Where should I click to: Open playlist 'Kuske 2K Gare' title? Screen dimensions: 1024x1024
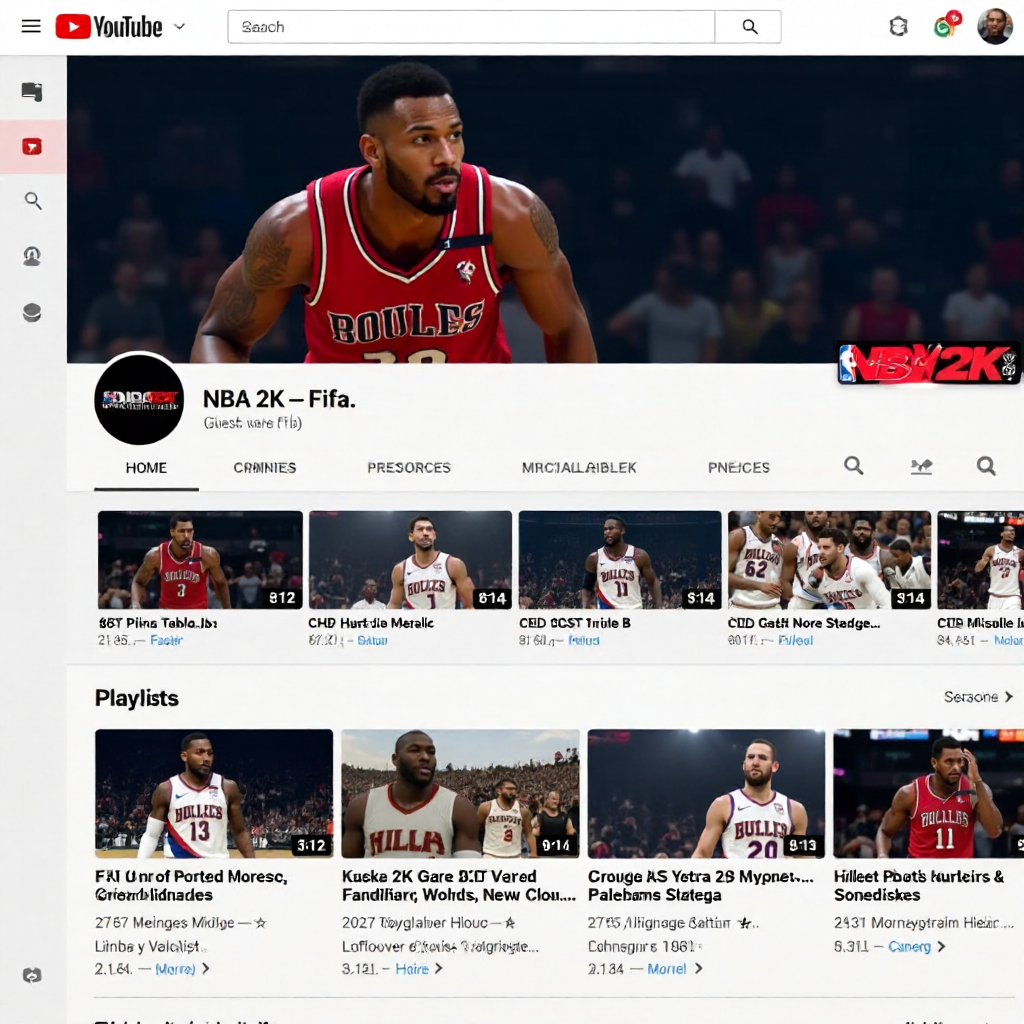458,886
